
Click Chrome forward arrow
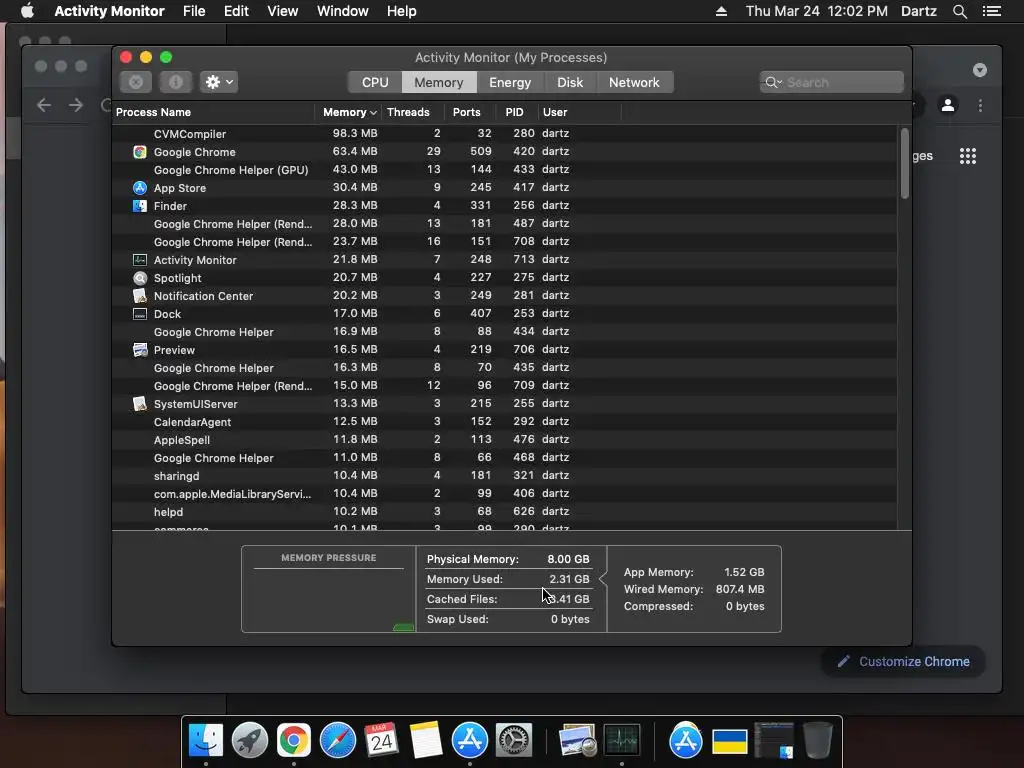[76, 104]
